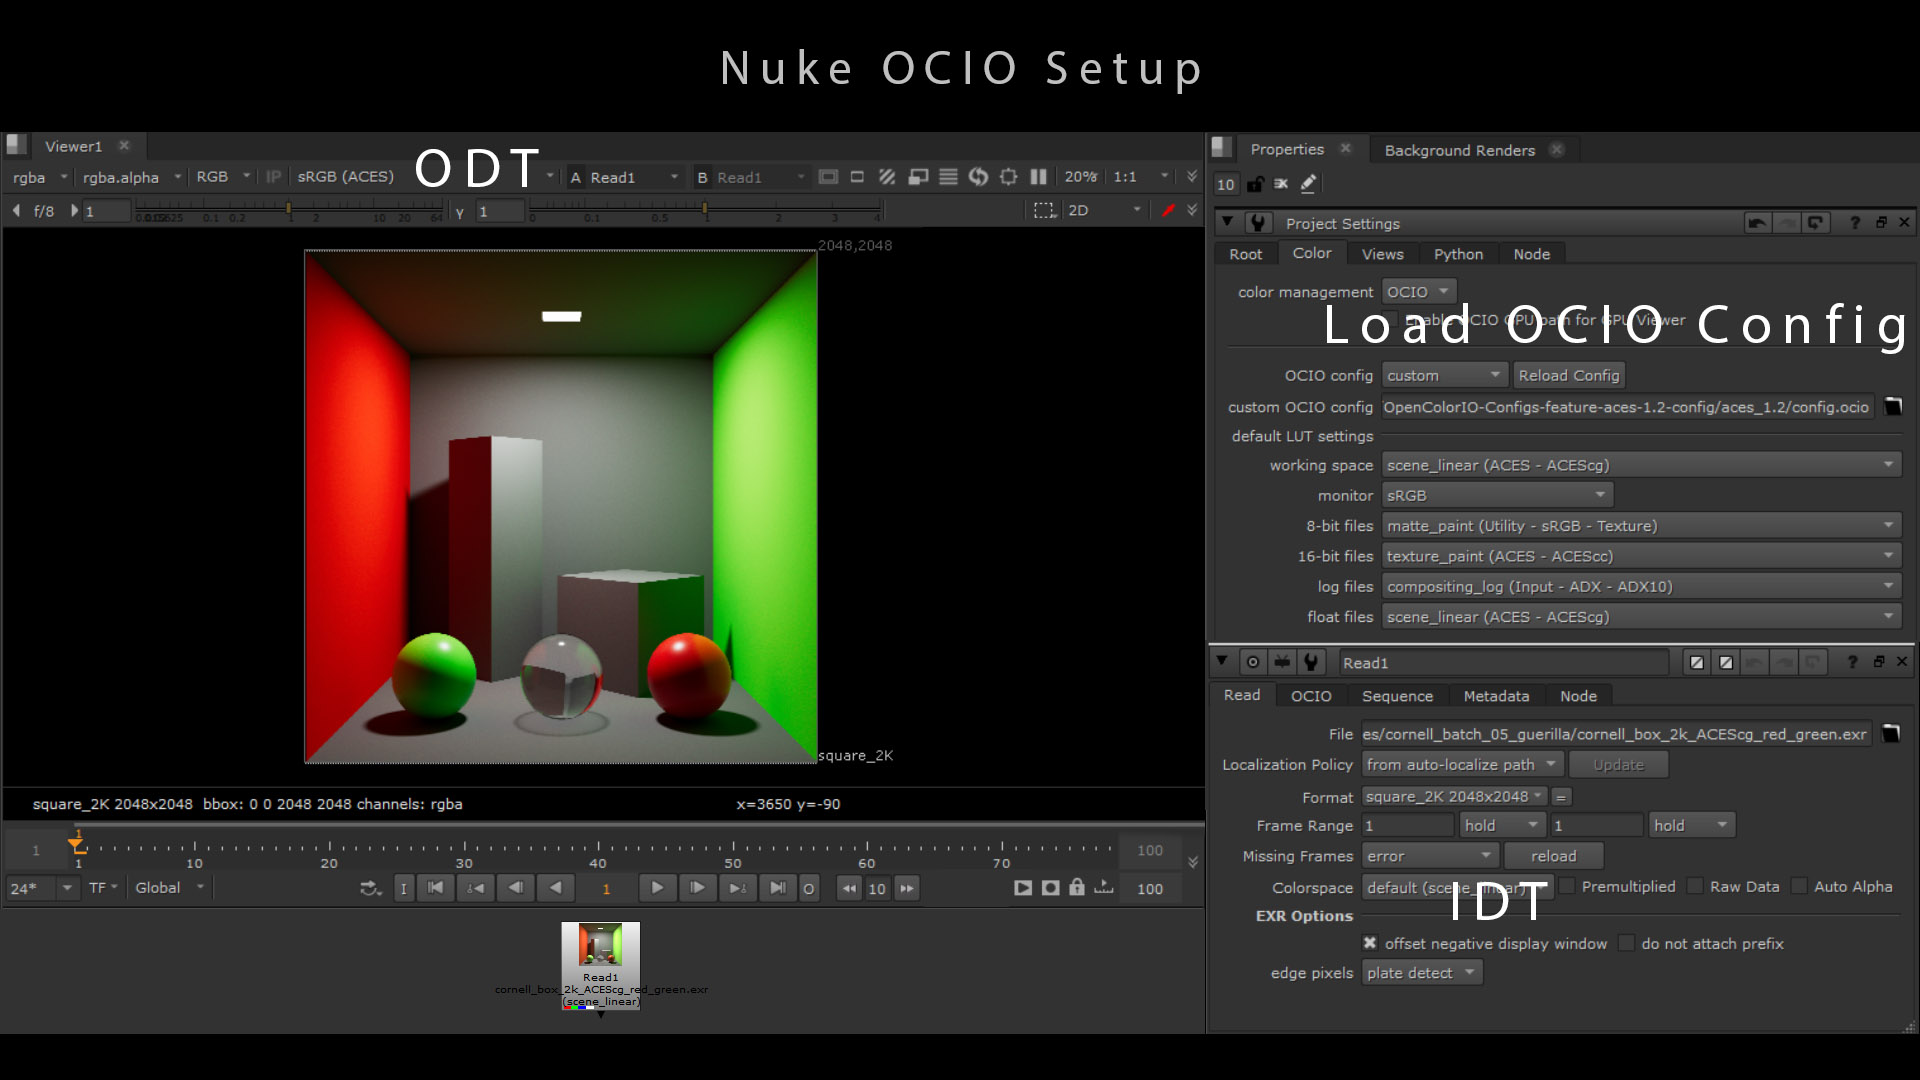Screen dimensions: 1920x1080
Task: Open the monitor sRGB dropdown
Action: pyautogui.click(x=1496, y=495)
